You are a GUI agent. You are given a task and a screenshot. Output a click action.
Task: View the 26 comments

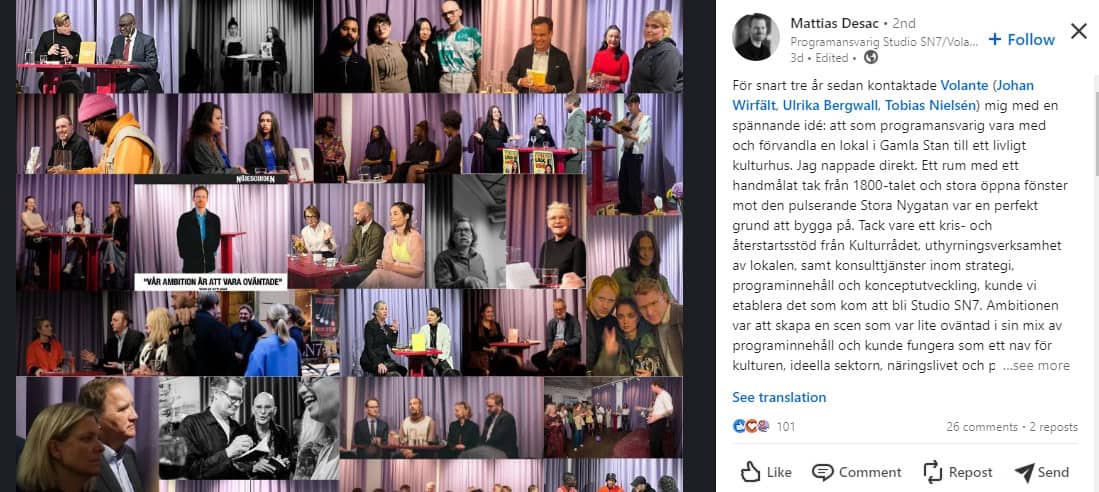(981, 427)
